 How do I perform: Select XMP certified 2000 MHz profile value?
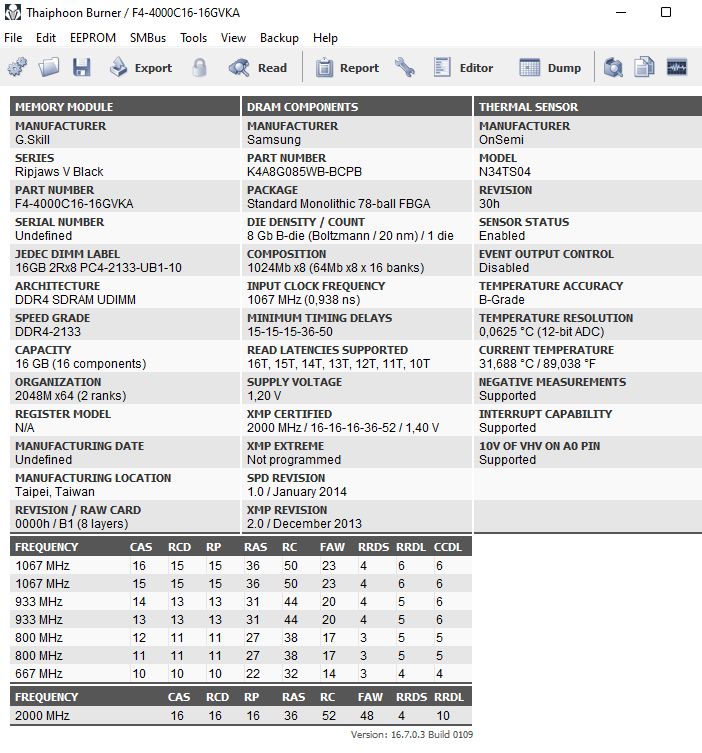pos(343,428)
